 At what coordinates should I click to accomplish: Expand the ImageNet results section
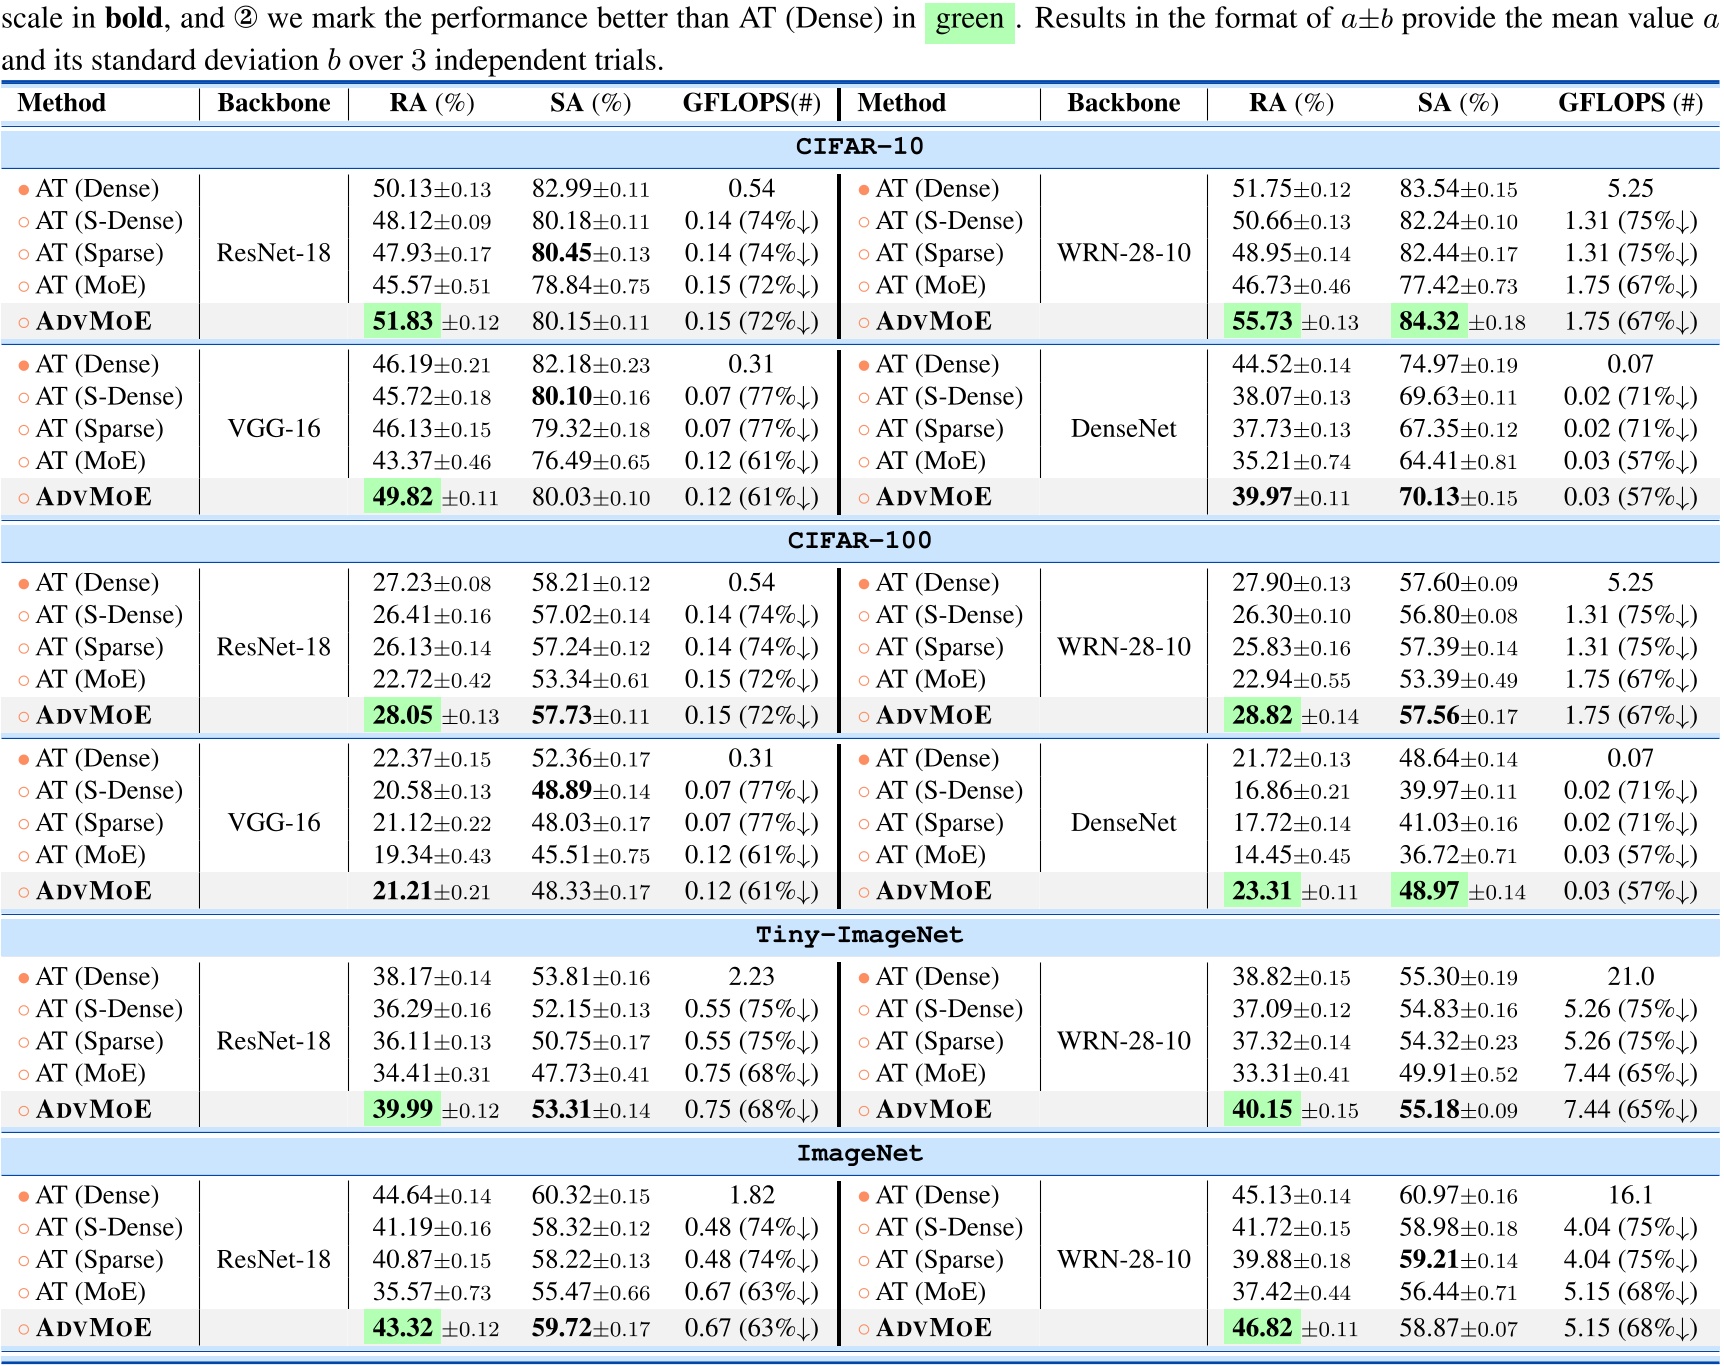click(862, 1152)
